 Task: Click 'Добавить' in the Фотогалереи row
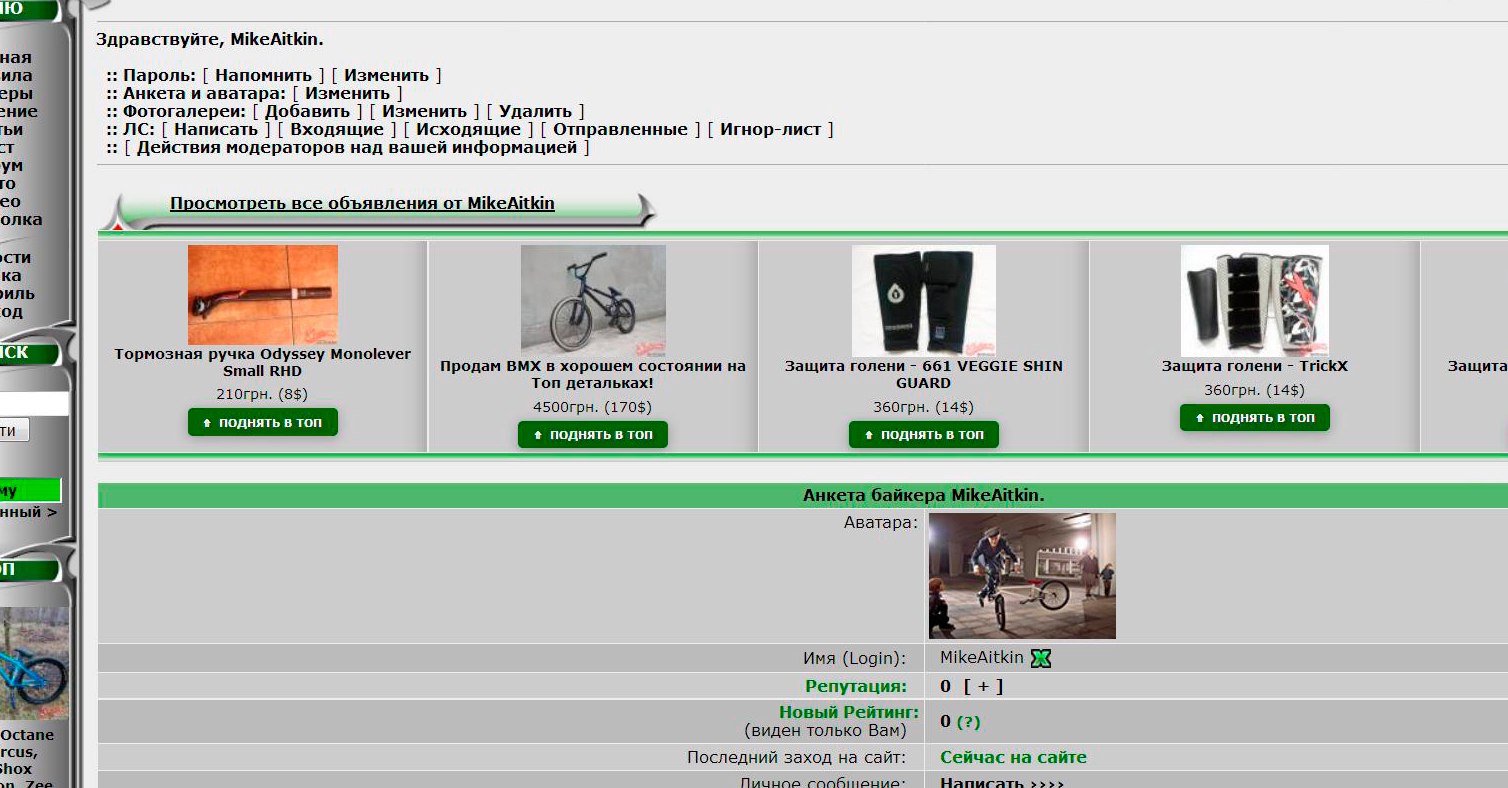click(307, 111)
